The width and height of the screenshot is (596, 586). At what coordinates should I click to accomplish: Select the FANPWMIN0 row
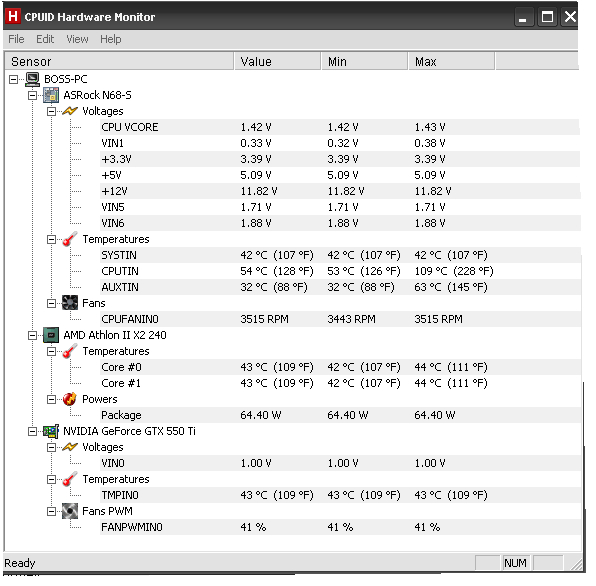tap(340, 527)
